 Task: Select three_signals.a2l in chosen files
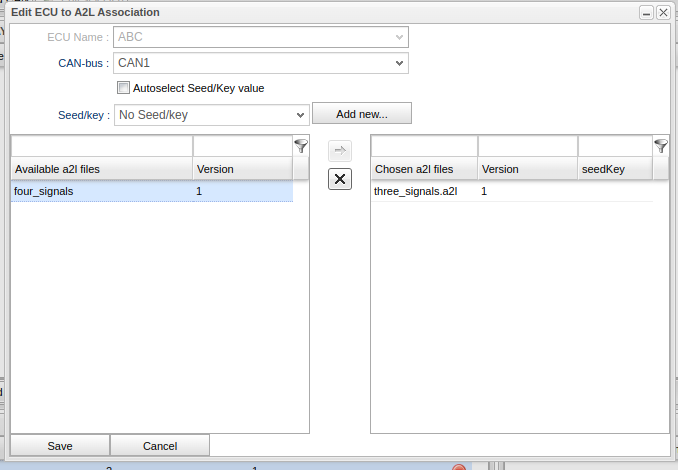coord(415,191)
